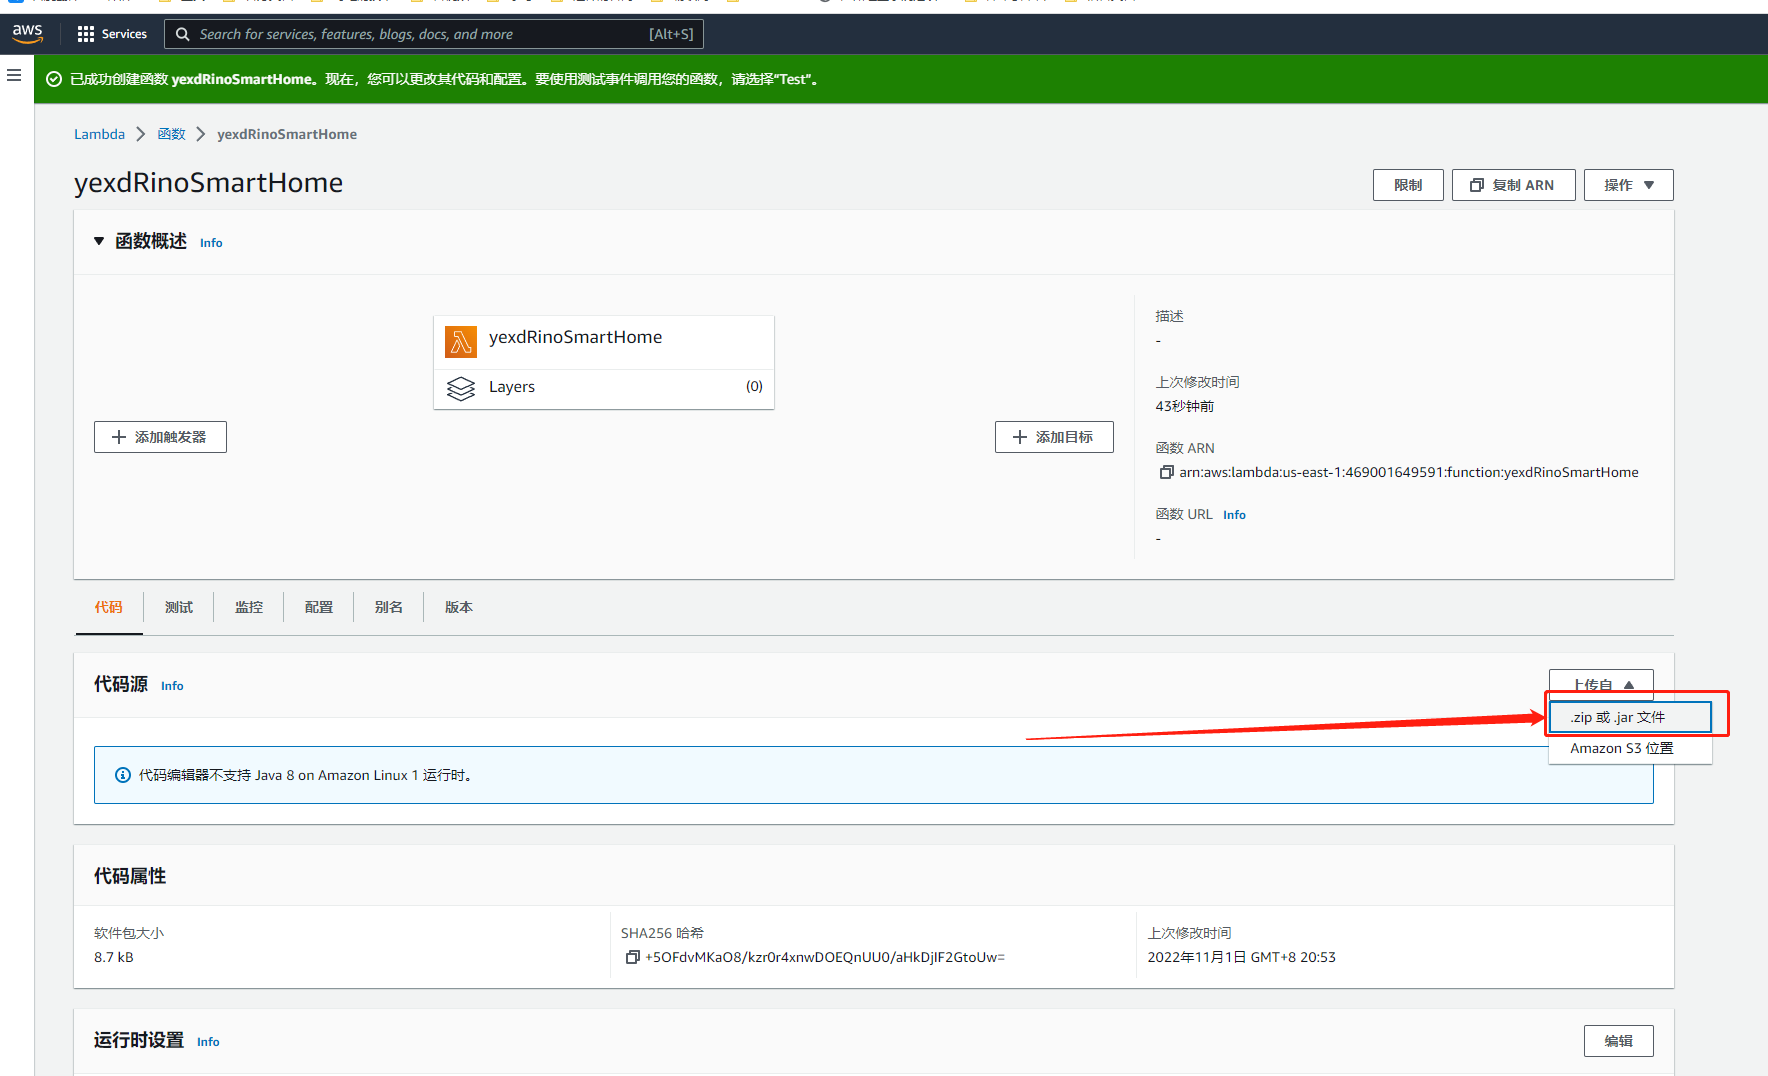The height and width of the screenshot is (1076, 1768).
Task: Choose Amazon S3 位置 option
Action: (1630, 748)
